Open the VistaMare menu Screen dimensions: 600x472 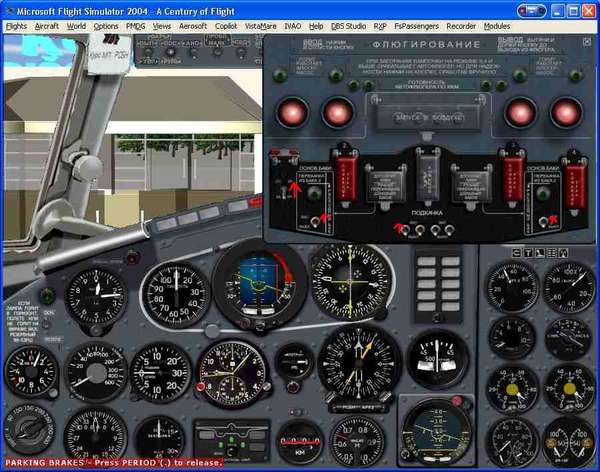[x=261, y=26]
